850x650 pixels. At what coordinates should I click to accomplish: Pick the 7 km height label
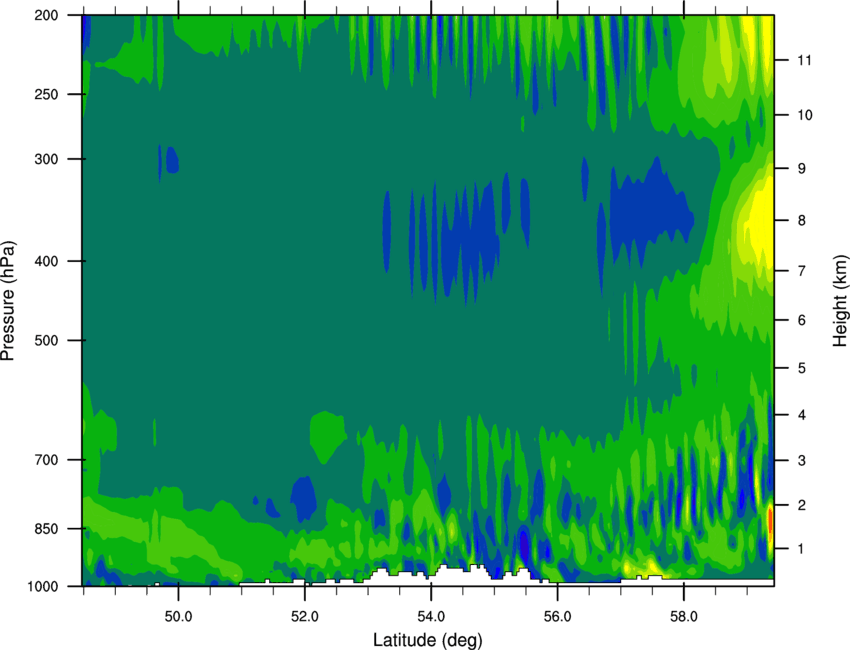point(802,270)
